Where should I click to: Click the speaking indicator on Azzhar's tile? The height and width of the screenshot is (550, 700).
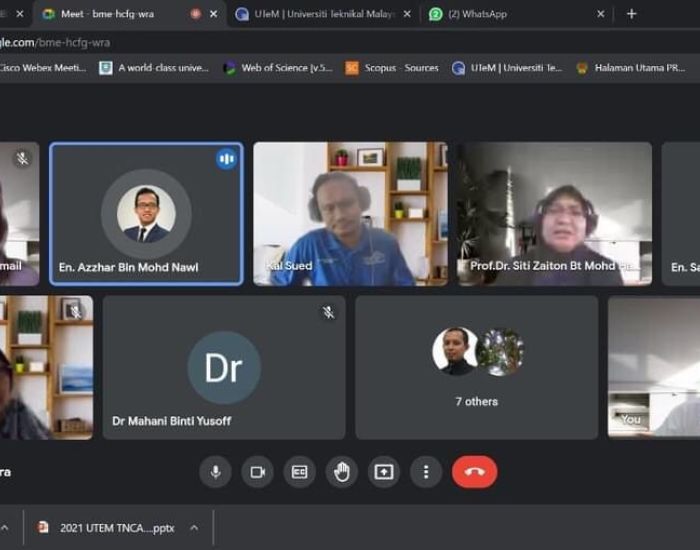[x=226, y=159]
